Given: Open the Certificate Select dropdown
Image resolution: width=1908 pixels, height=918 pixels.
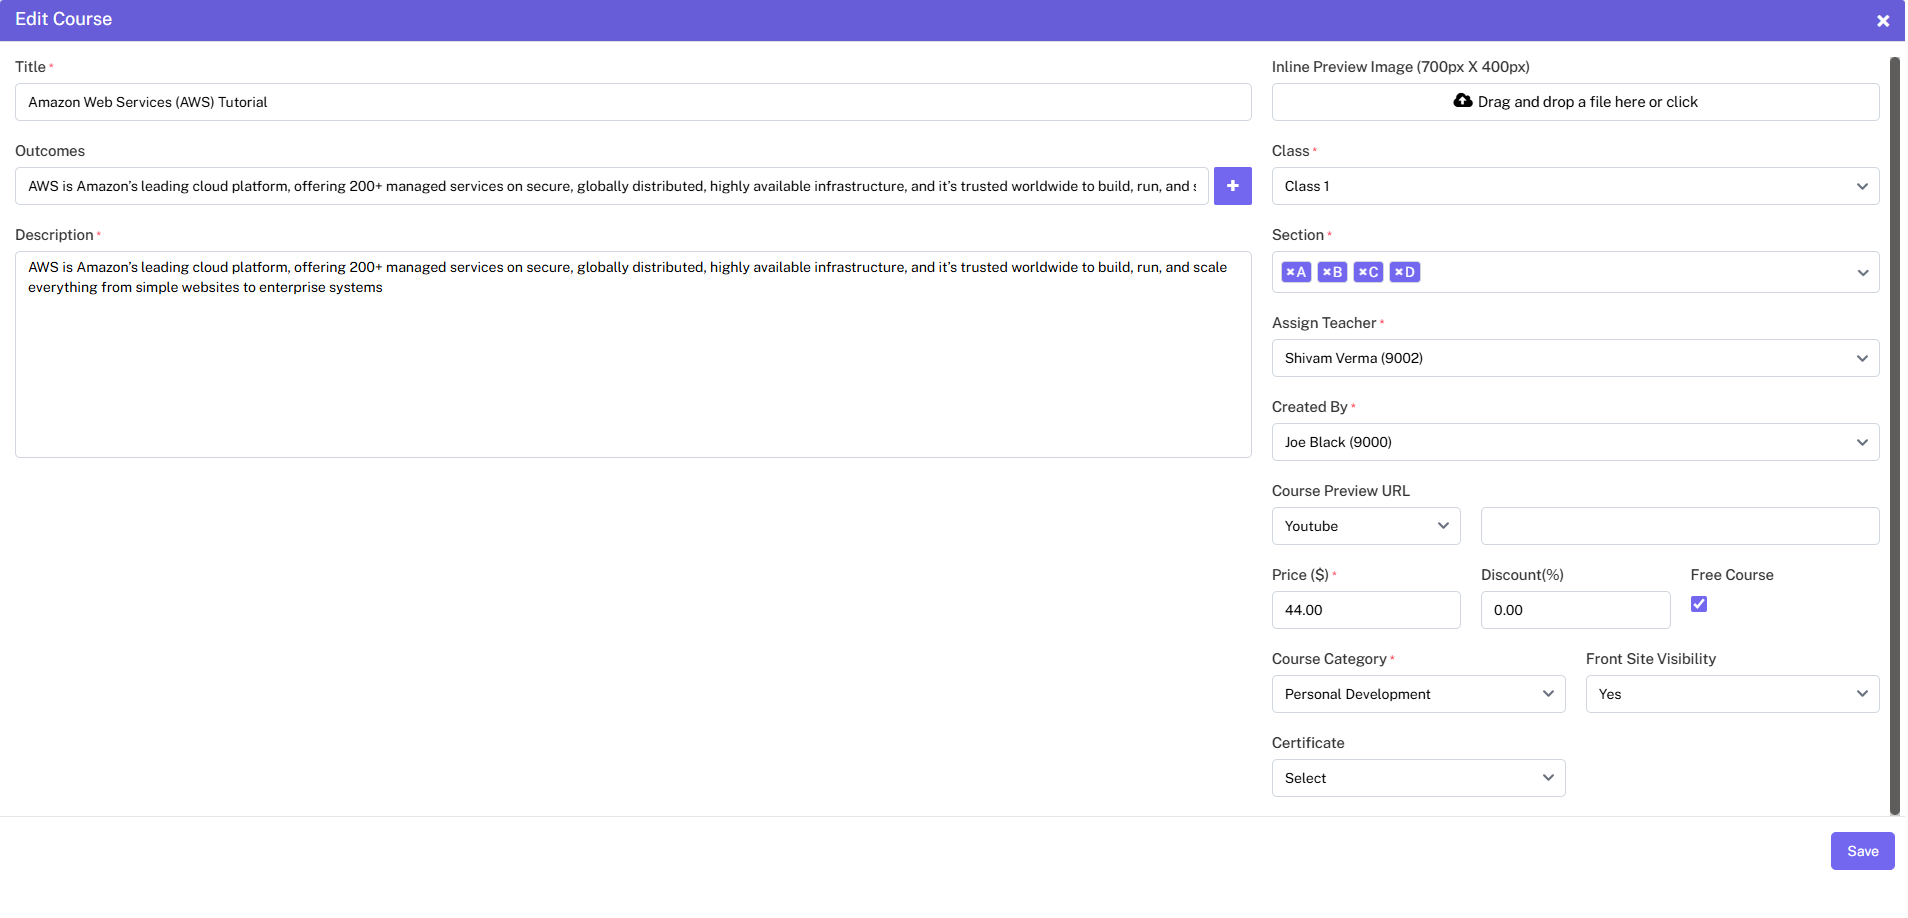Looking at the screenshot, I should click(x=1417, y=778).
